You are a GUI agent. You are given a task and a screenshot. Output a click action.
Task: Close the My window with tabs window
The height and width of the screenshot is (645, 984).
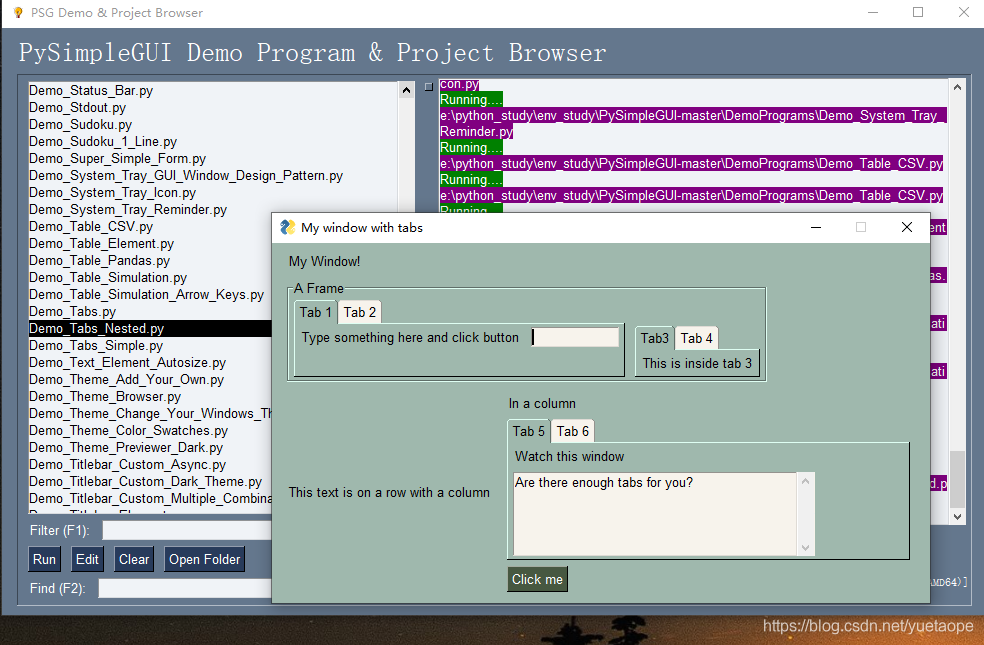tap(907, 227)
